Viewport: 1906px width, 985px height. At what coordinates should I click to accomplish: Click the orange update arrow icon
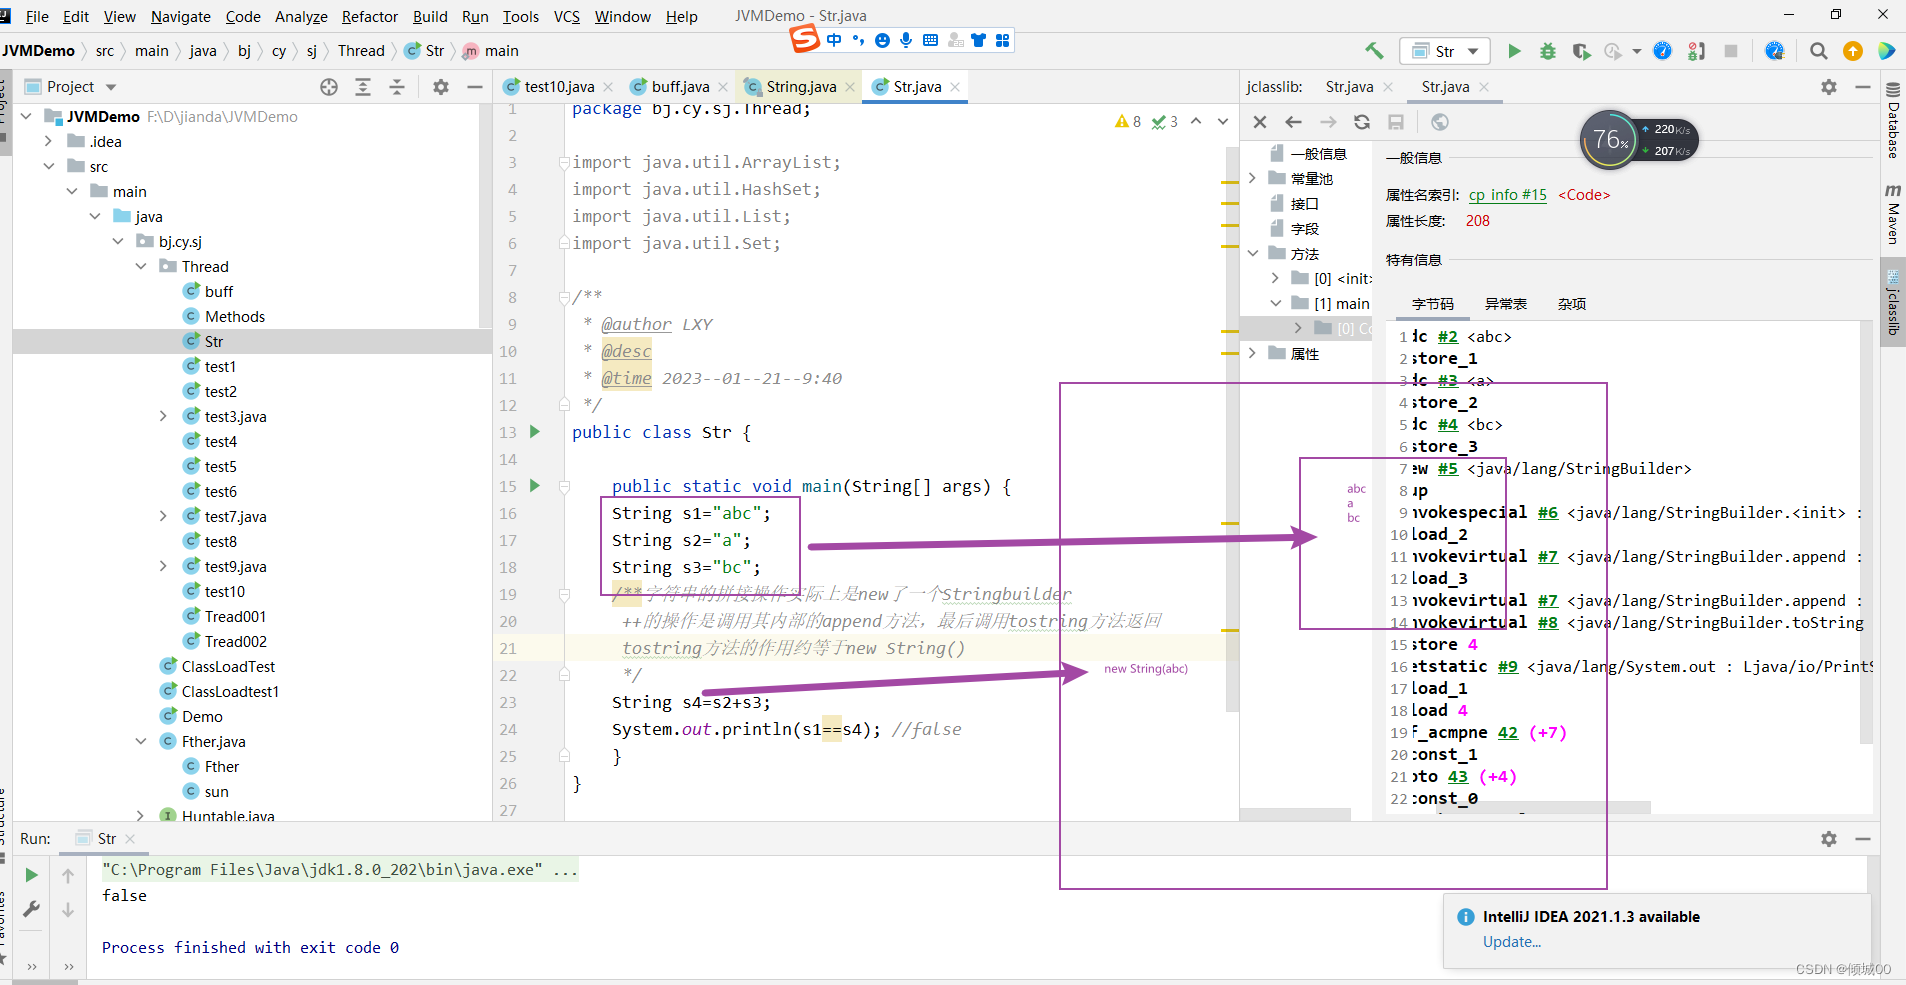click(1853, 51)
